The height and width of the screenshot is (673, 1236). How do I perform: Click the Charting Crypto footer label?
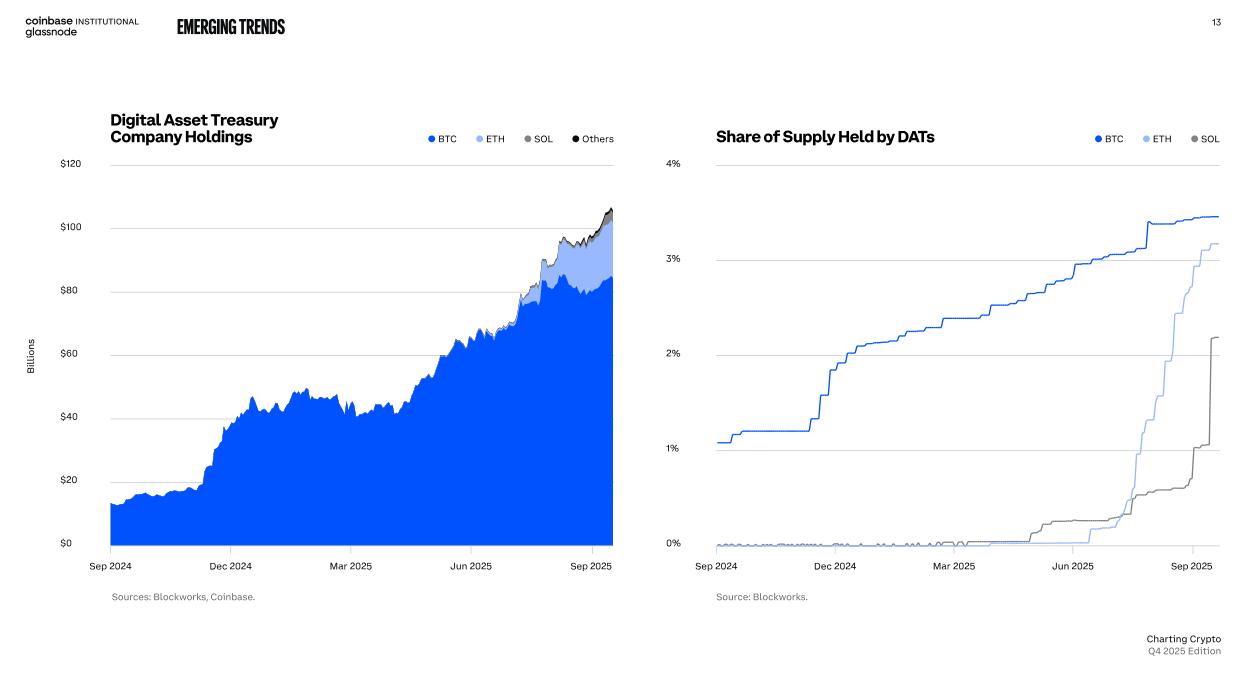click(1183, 639)
